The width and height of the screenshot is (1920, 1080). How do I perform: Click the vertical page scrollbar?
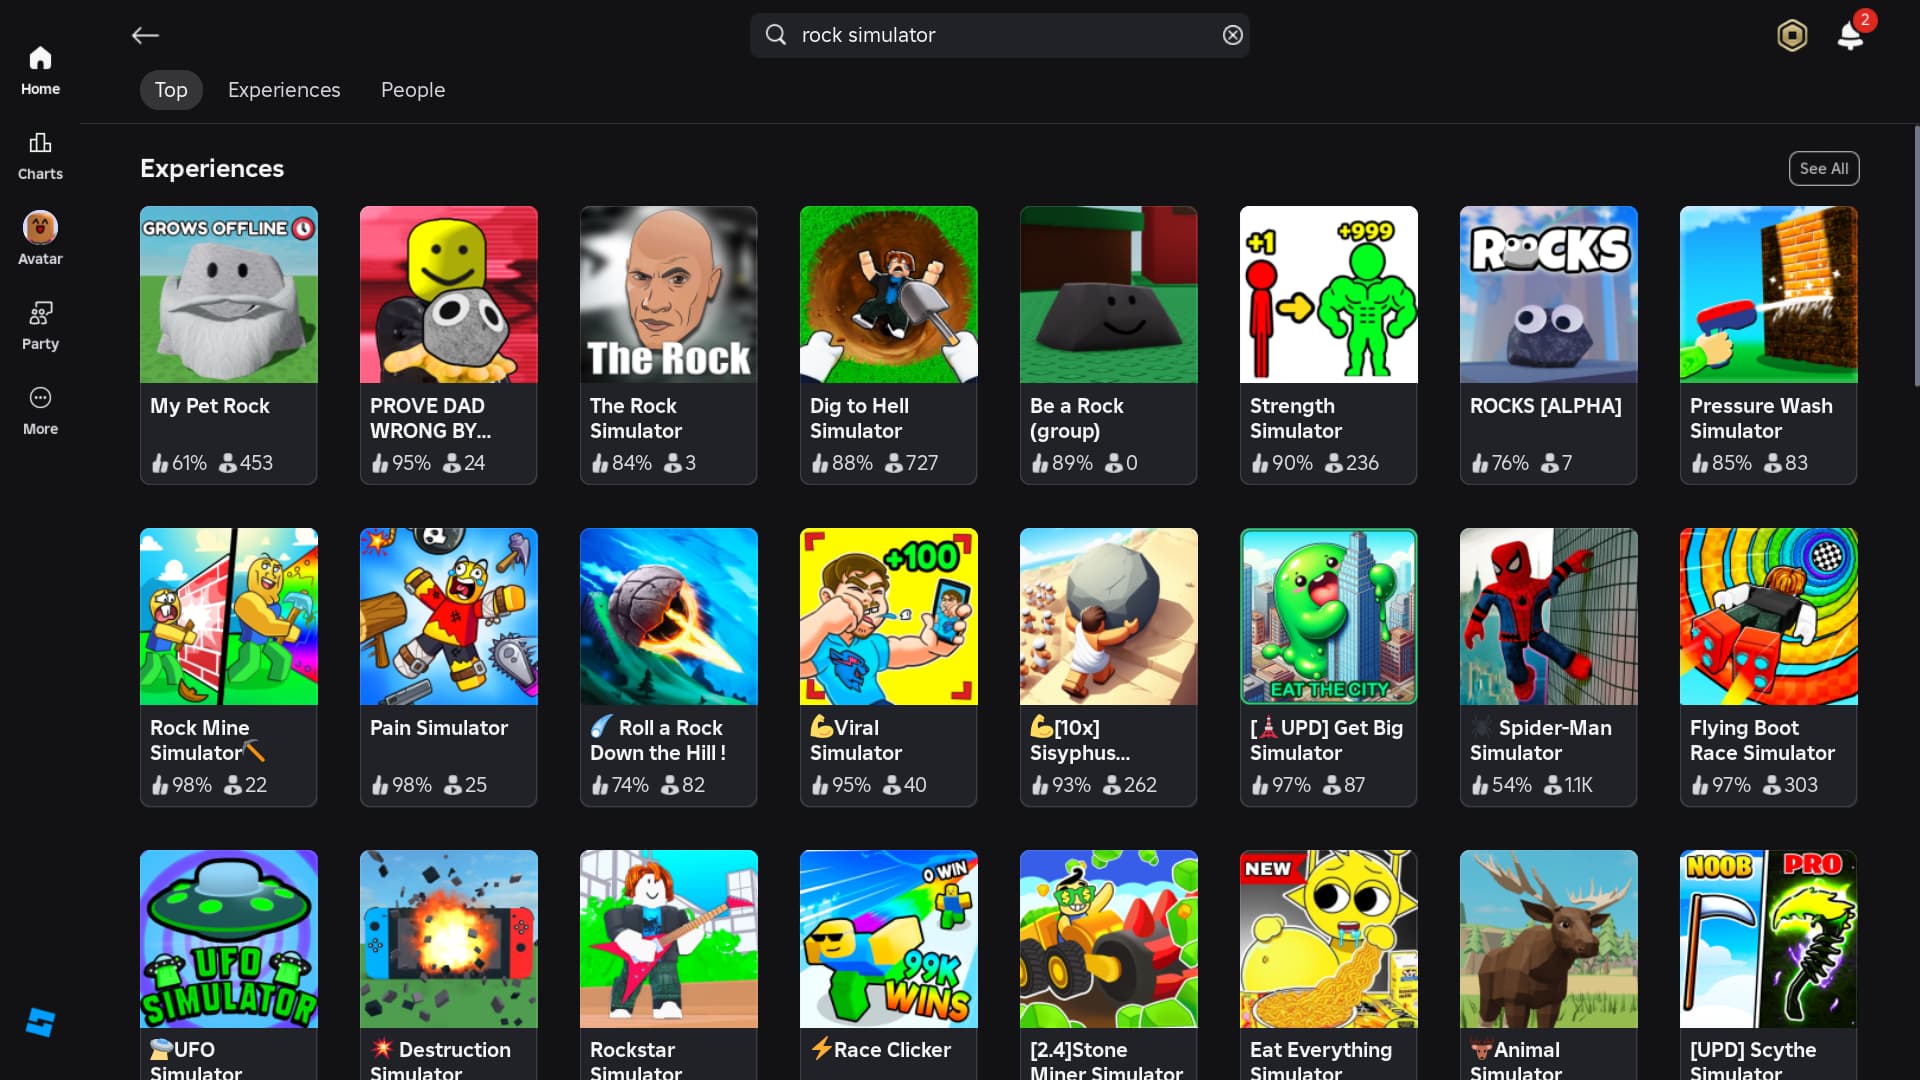coord(1915,256)
